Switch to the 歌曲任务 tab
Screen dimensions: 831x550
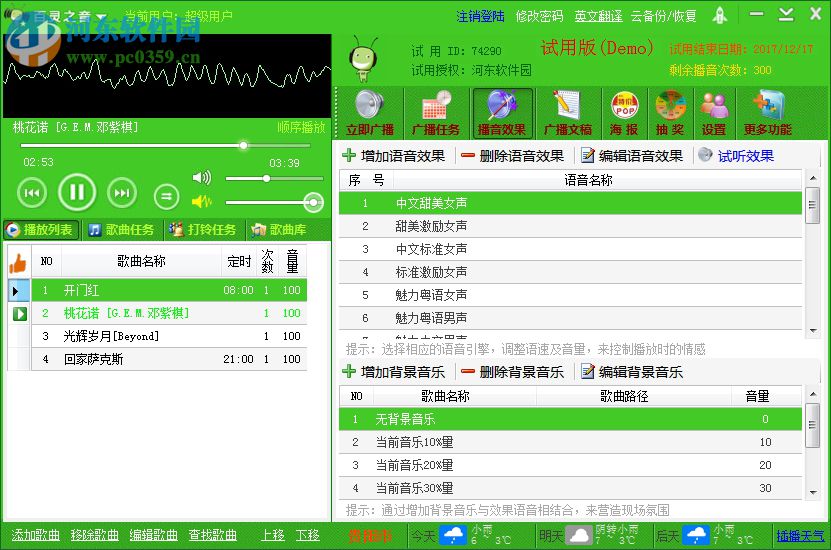point(122,230)
